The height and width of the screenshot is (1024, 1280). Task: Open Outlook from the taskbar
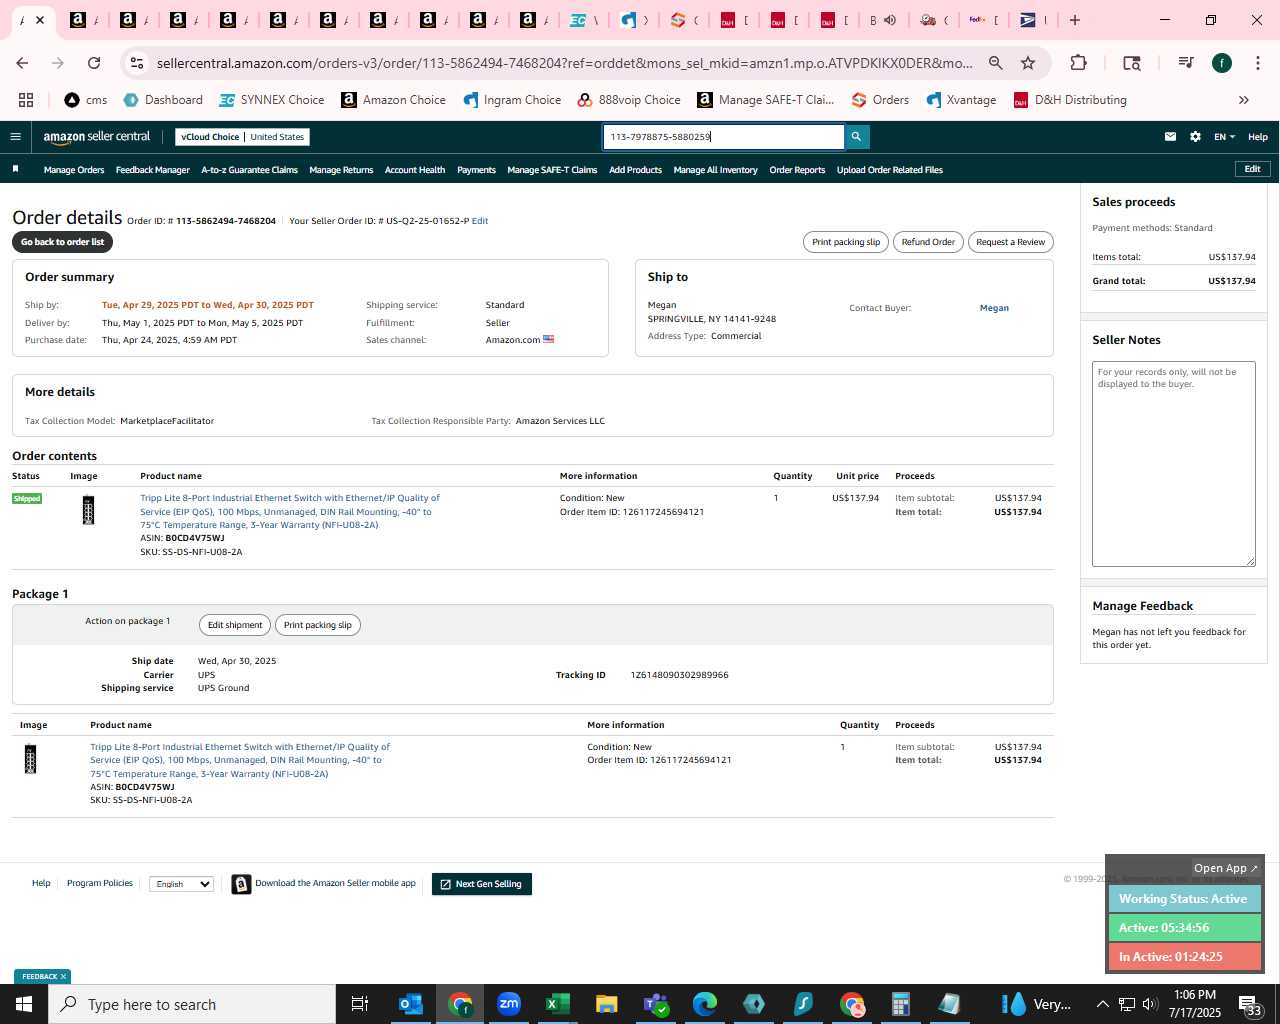coord(411,1004)
